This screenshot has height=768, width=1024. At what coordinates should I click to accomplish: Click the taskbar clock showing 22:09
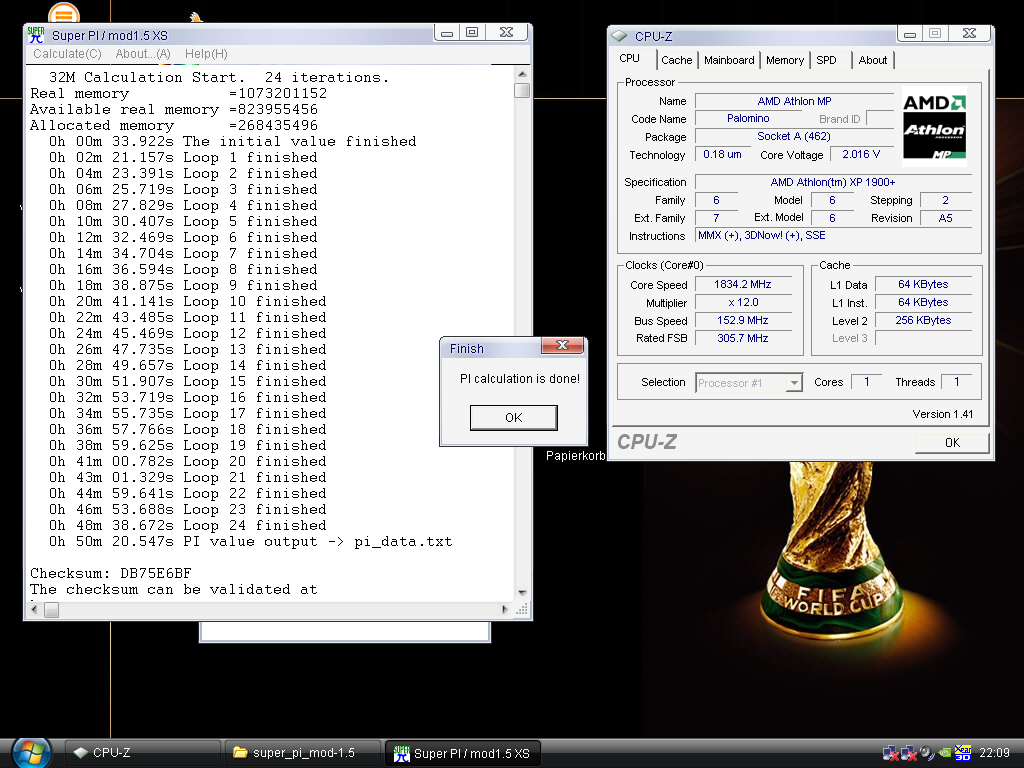(x=994, y=753)
